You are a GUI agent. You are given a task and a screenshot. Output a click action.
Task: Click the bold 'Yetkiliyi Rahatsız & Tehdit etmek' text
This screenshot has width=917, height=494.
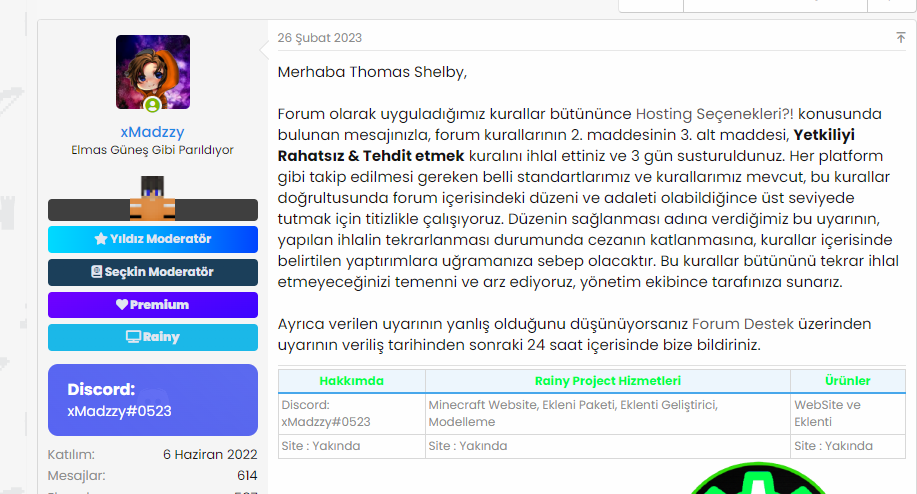coord(566,146)
